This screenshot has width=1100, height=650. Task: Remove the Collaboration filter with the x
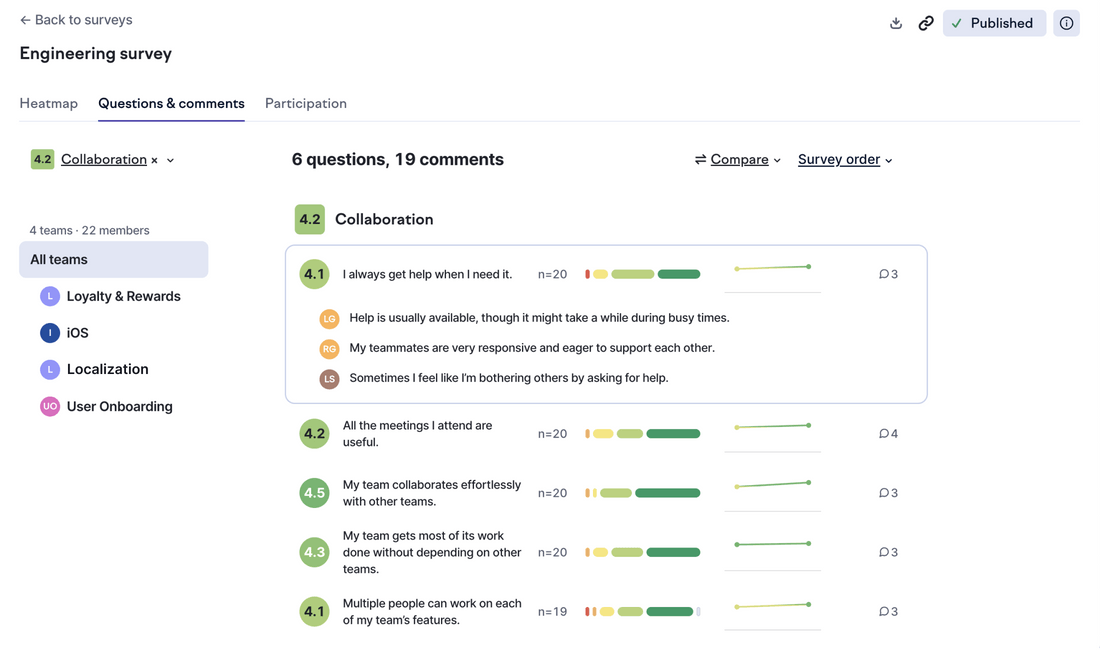point(152,159)
